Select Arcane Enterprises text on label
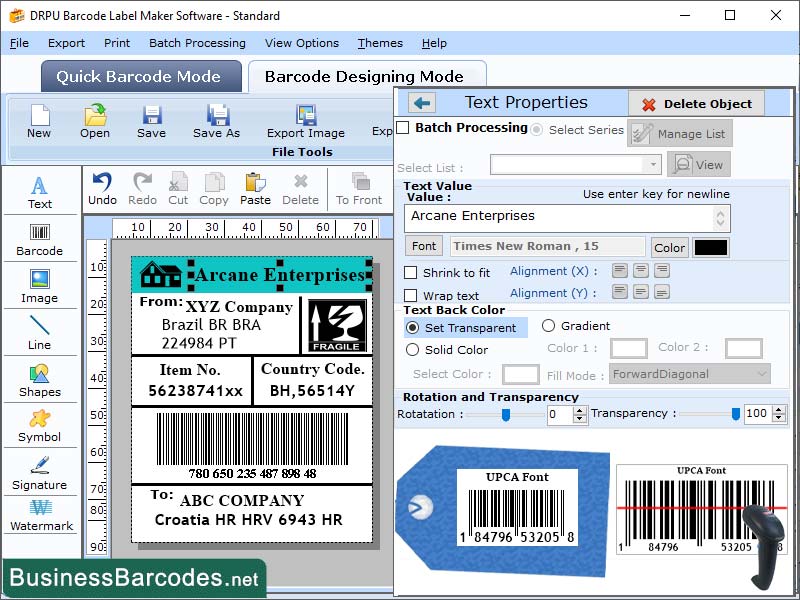The width and height of the screenshot is (800, 600). point(280,275)
